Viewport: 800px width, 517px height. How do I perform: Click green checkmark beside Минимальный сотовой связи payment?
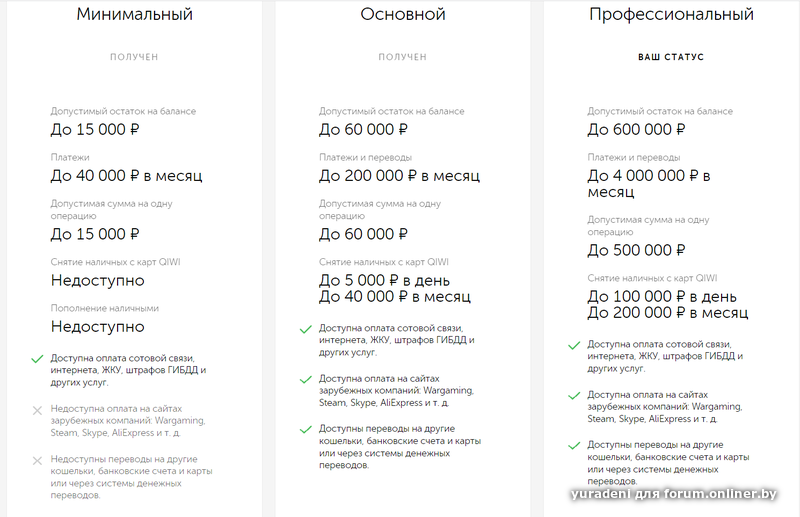37,359
